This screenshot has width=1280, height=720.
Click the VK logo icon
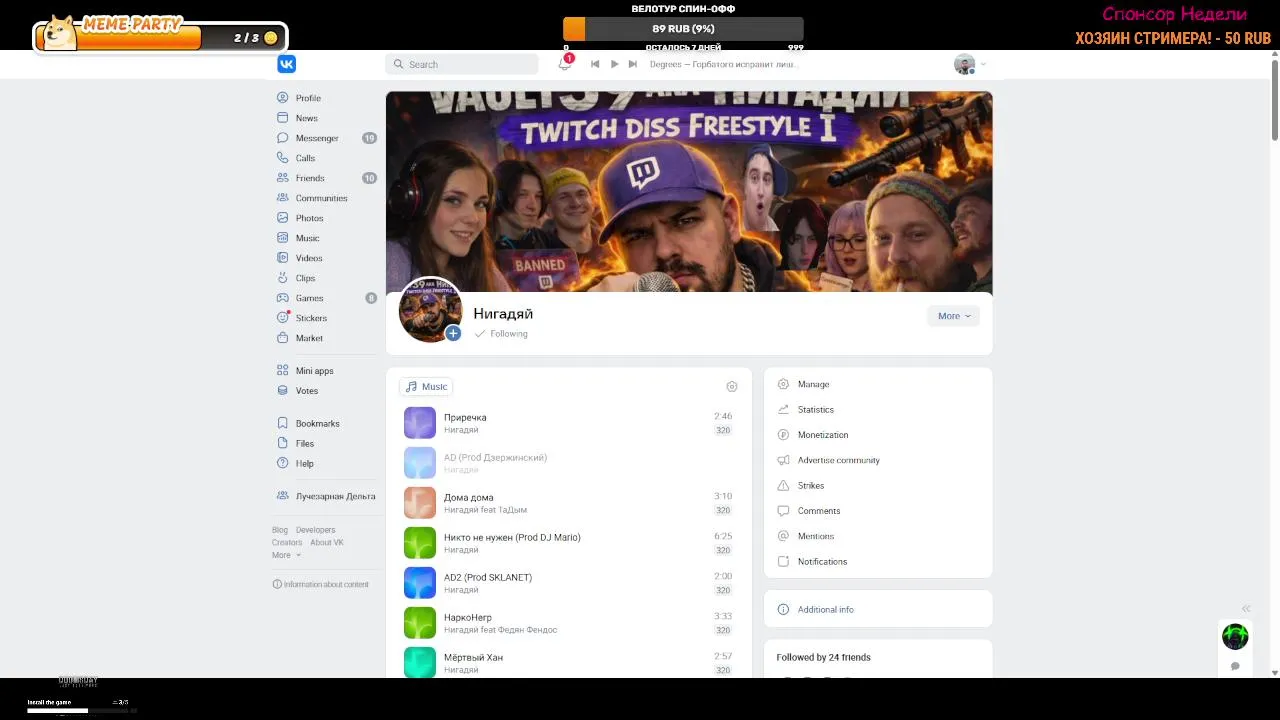point(287,64)
